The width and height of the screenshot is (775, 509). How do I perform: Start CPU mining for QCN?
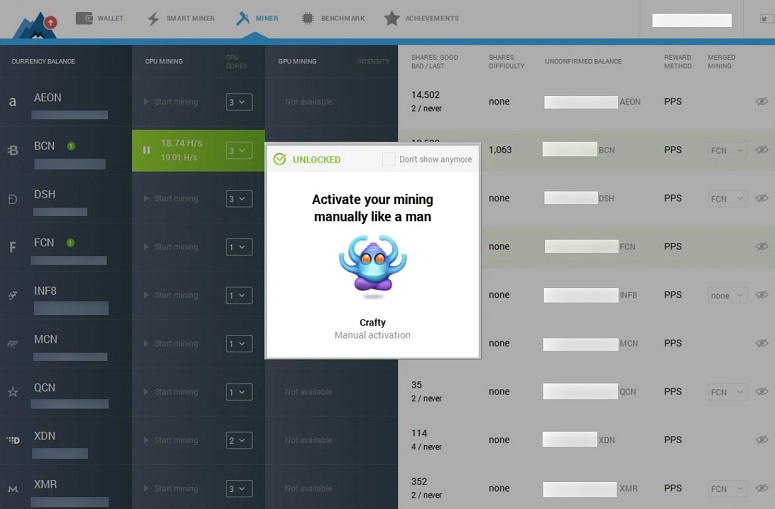click(171, 392)
